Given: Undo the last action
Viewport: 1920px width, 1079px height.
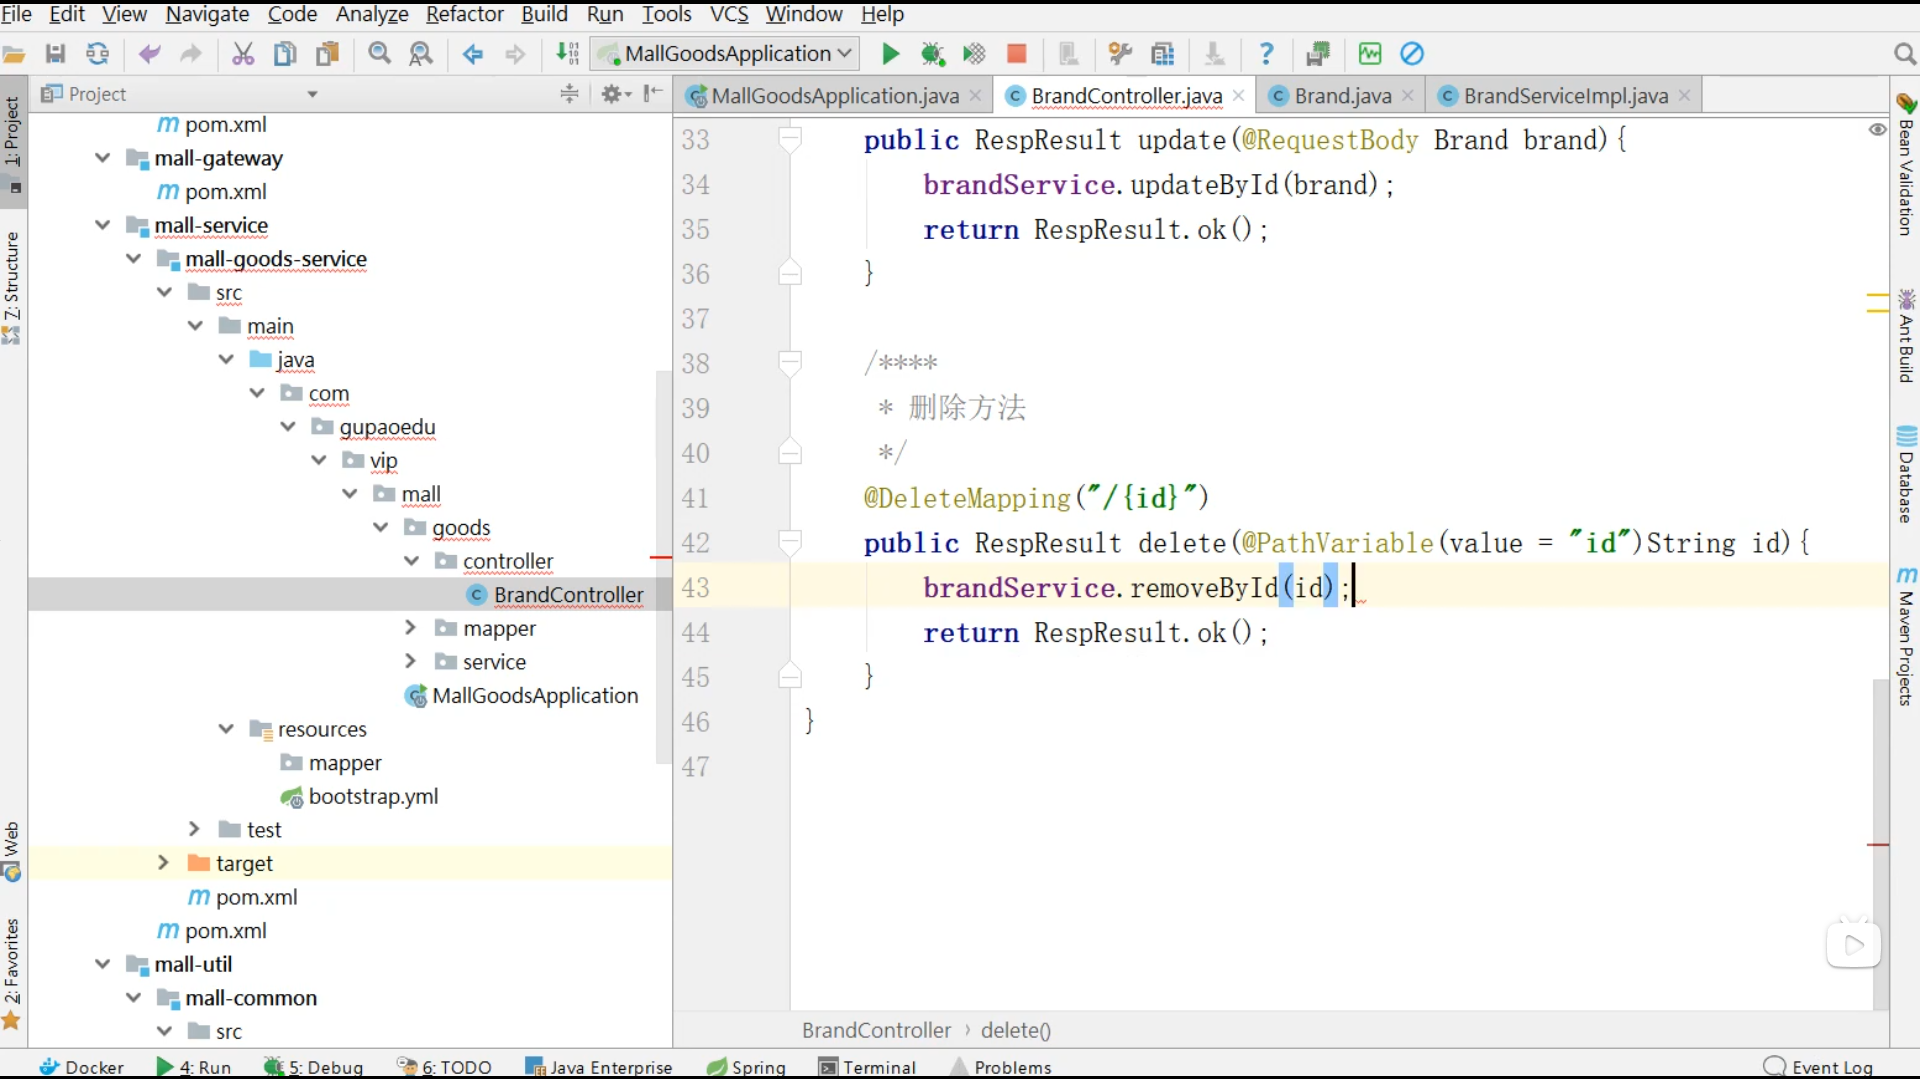Looking at the screenshot, I should pyautogui.click(x=150, y=53).
